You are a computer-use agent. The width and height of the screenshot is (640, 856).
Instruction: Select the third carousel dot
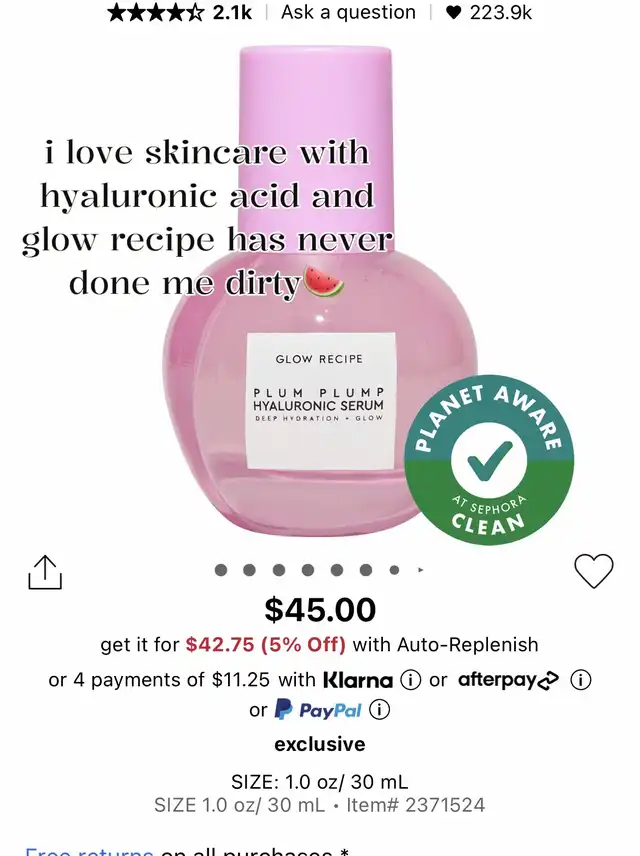click(x=278, y=570)
